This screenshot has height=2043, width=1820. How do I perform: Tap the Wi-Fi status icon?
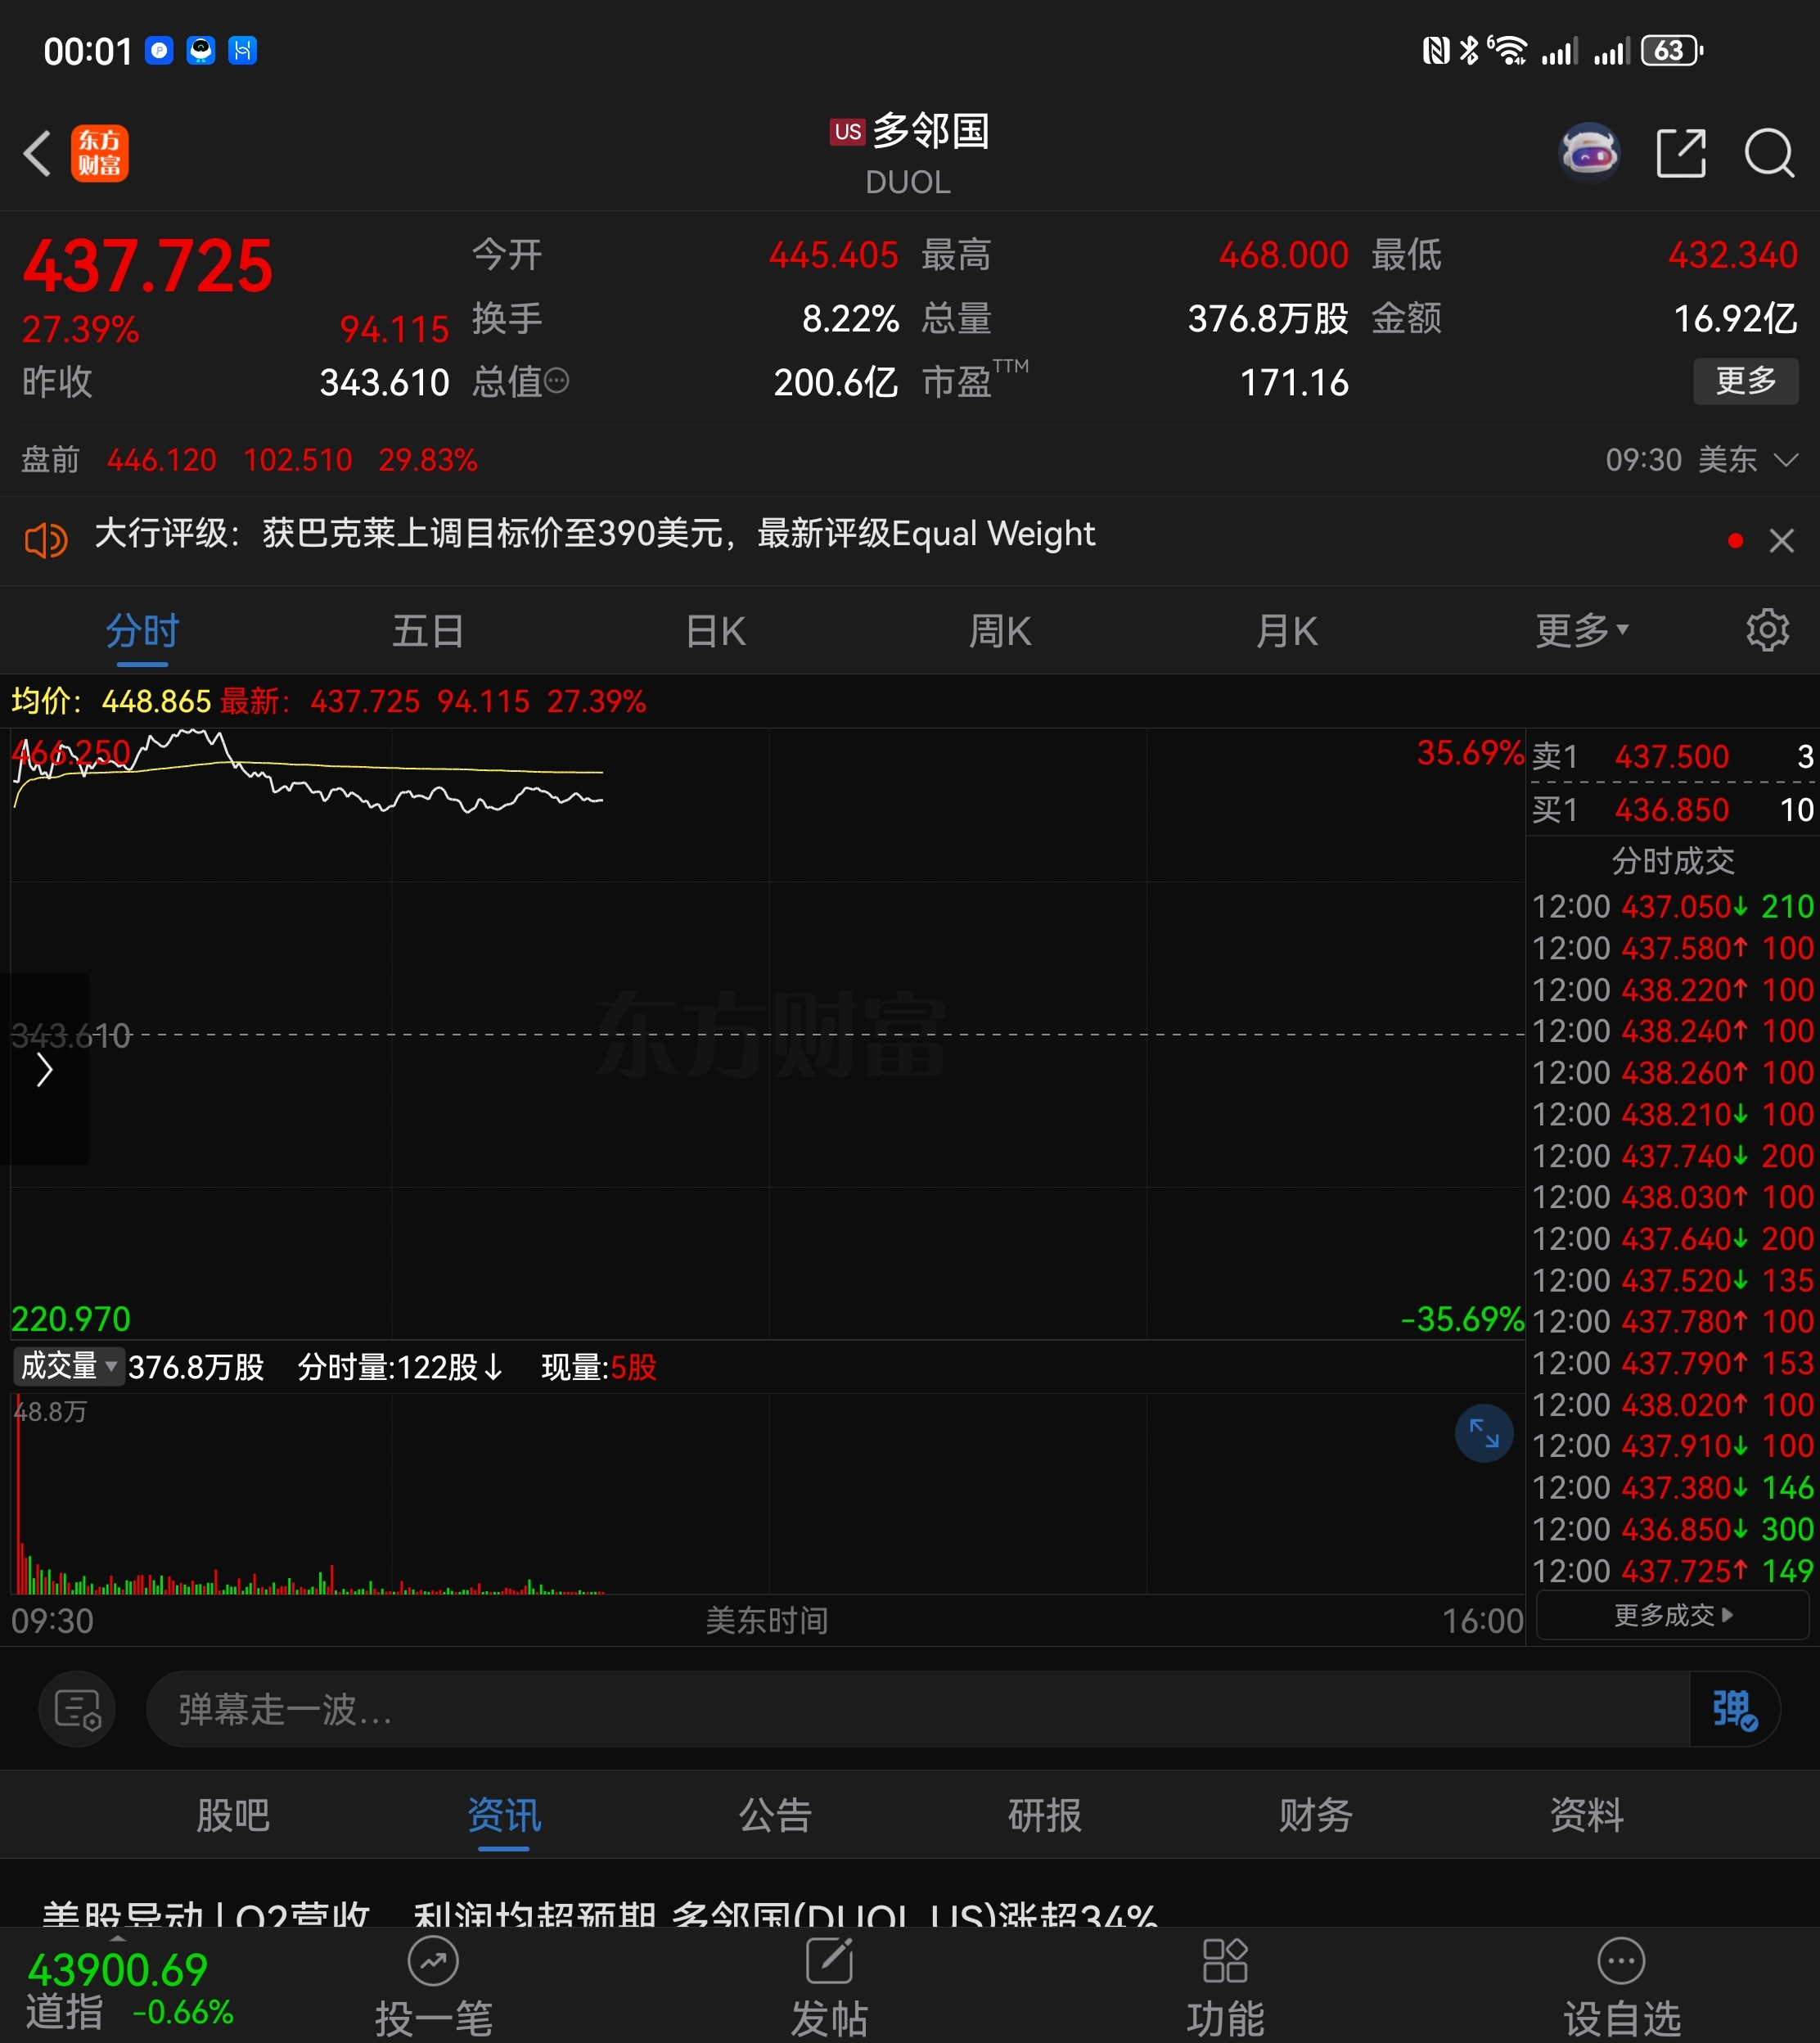click(1508, 50)
